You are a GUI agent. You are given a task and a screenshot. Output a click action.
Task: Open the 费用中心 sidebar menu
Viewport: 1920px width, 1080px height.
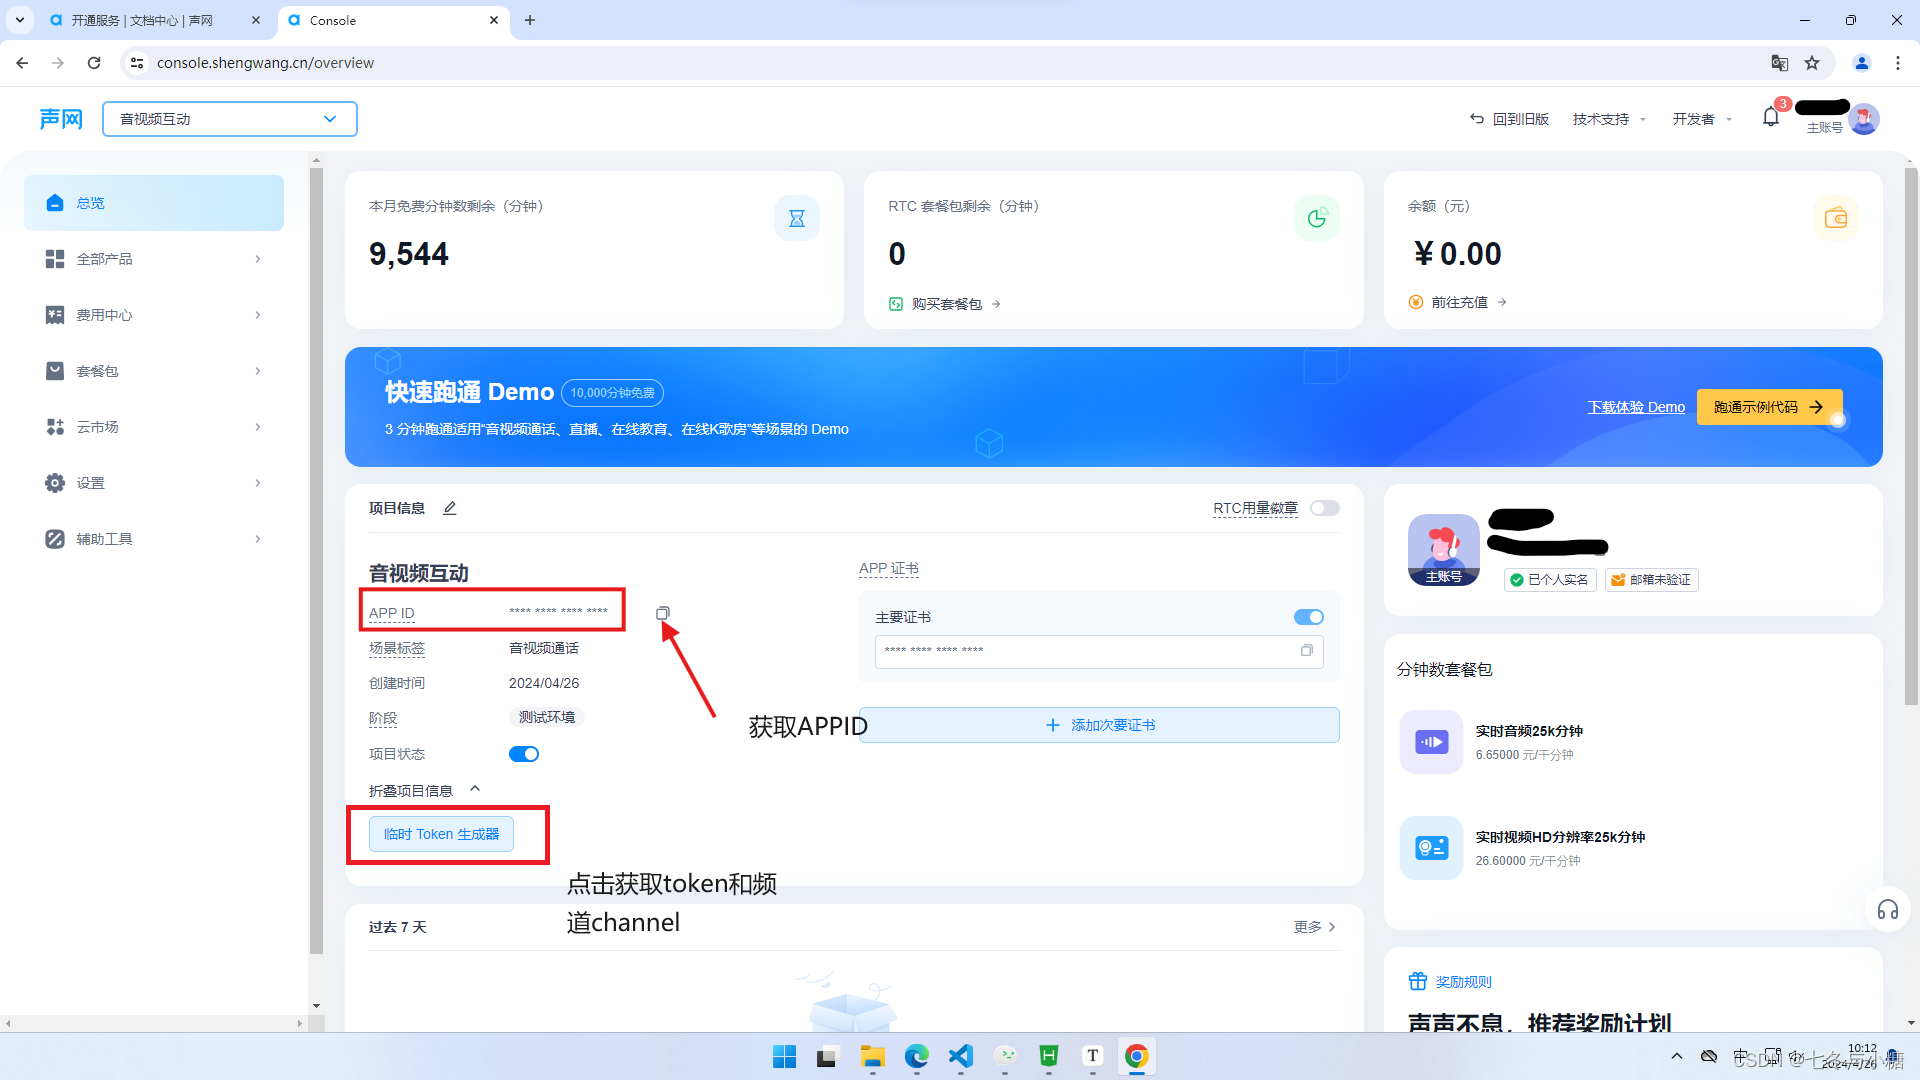tap(154, 315)
